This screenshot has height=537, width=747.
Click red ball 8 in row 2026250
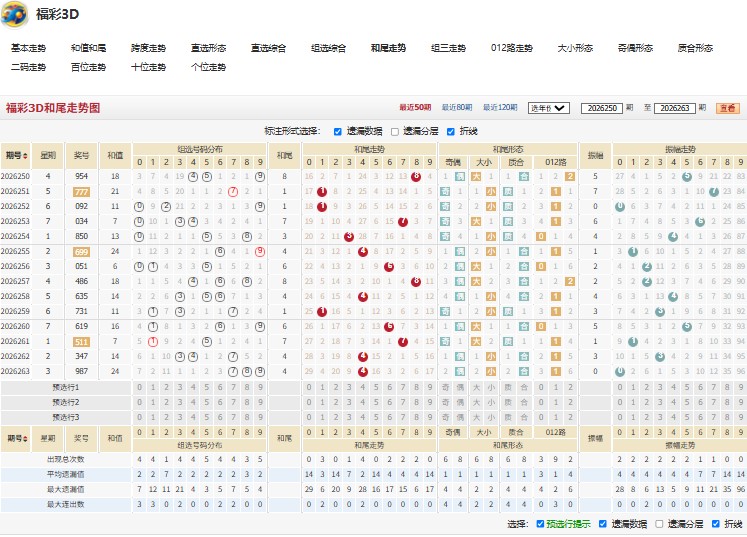point(416,177)
